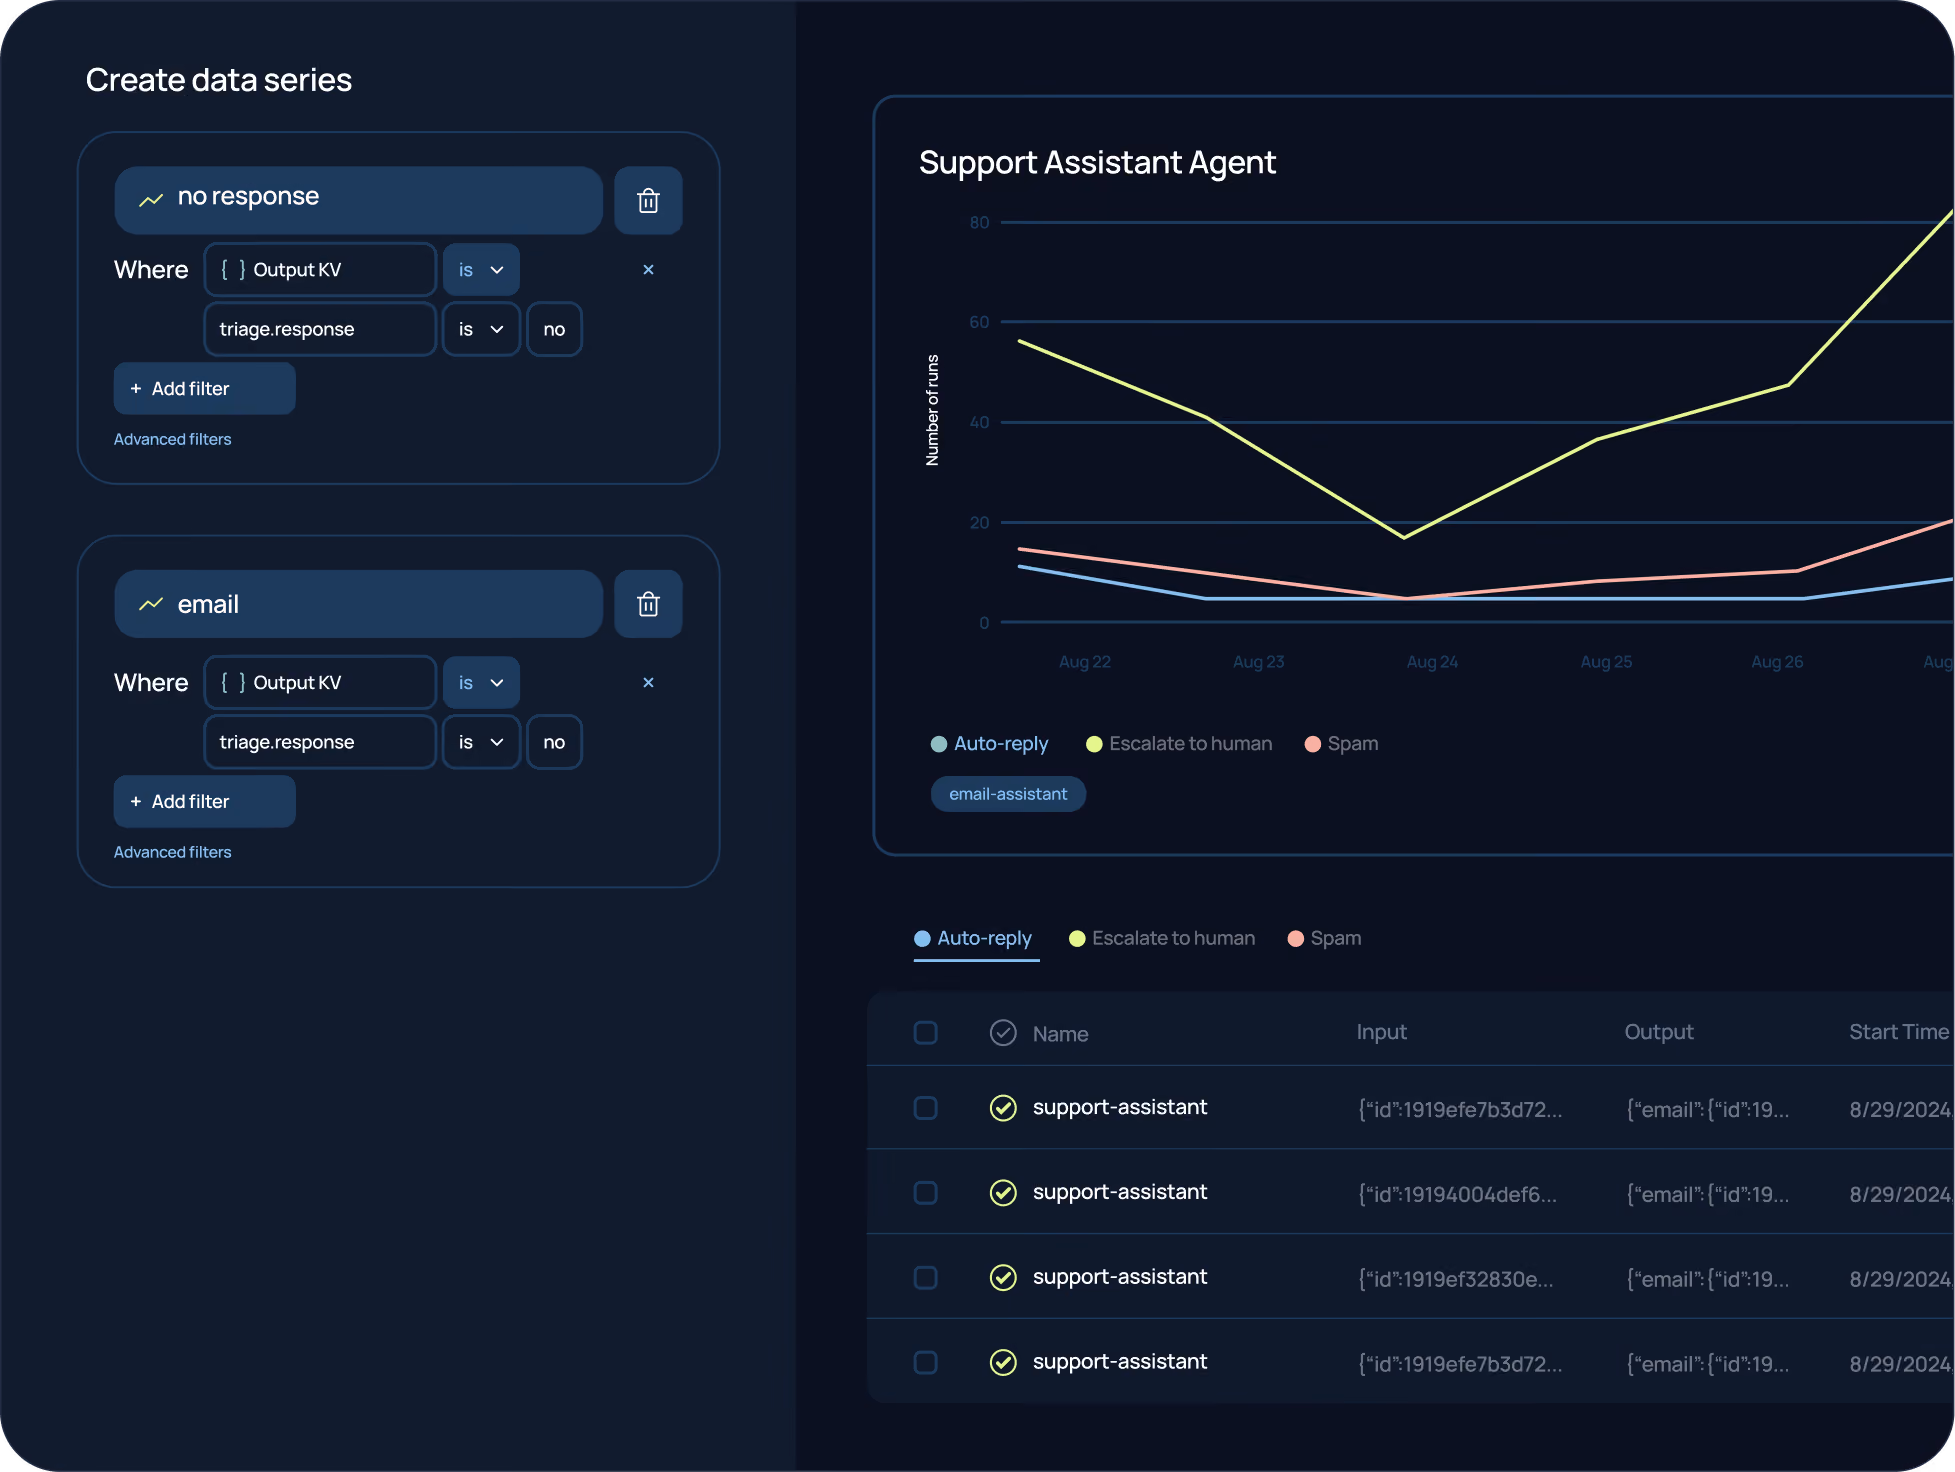The width and height of the screenshot is (1955, 1472).
Task: Click the Aug 24 label on chart axis
Action: point(1432,662)
